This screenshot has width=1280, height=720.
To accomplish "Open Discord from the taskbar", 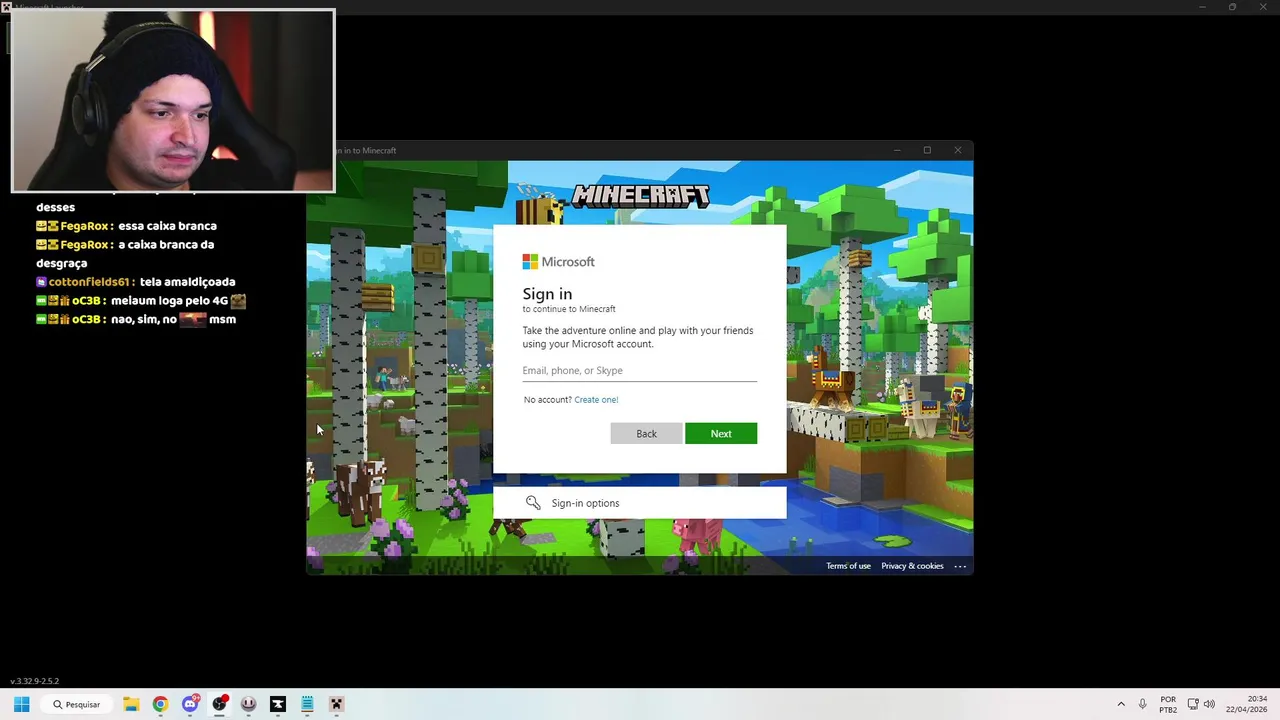I will [x=190, y=704].
